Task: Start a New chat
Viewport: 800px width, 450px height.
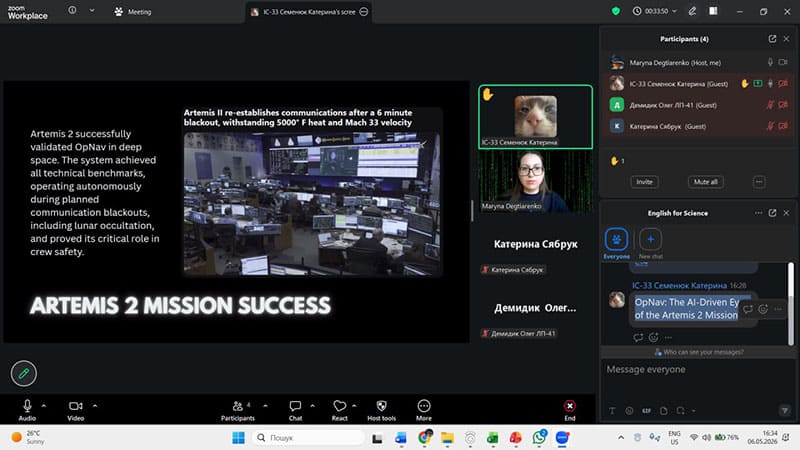Action: [651, 243]
